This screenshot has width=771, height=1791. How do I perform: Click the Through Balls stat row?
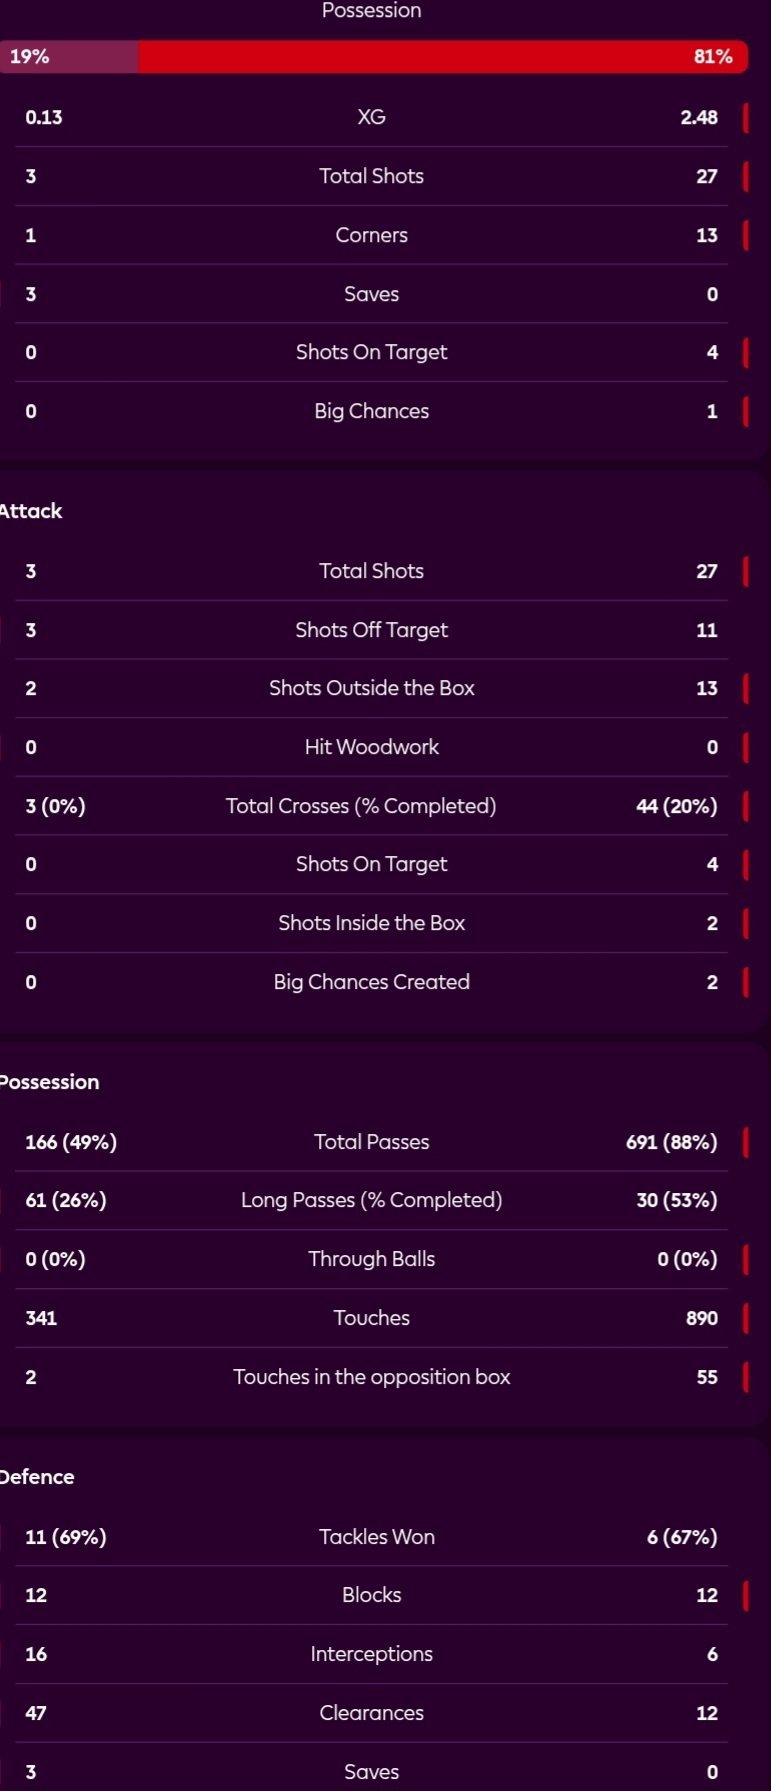(x=371, y=1259)
